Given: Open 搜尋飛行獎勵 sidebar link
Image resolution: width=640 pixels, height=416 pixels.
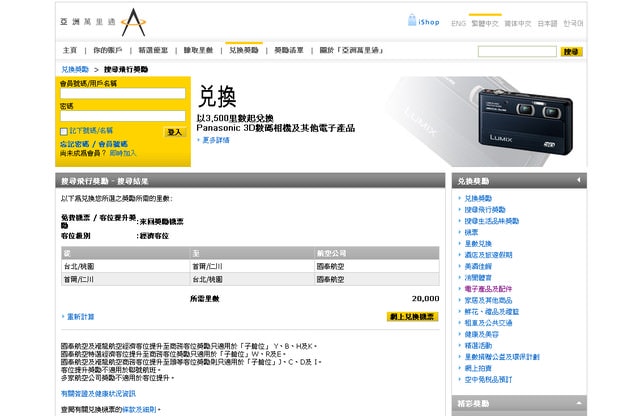Looking at the screenshot, I should [485, 210].
